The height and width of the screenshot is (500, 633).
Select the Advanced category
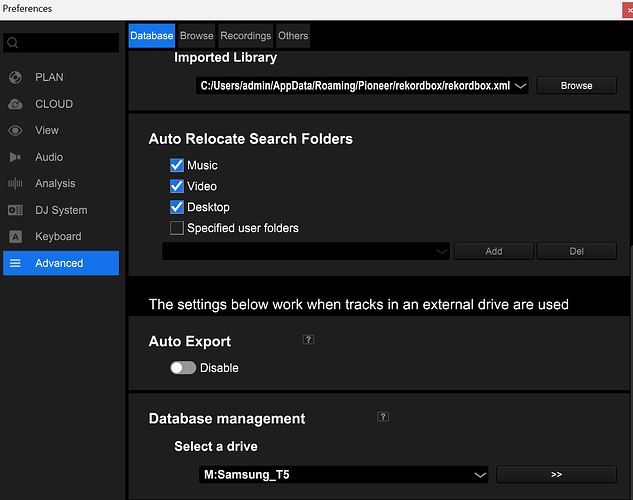point(61,263)
